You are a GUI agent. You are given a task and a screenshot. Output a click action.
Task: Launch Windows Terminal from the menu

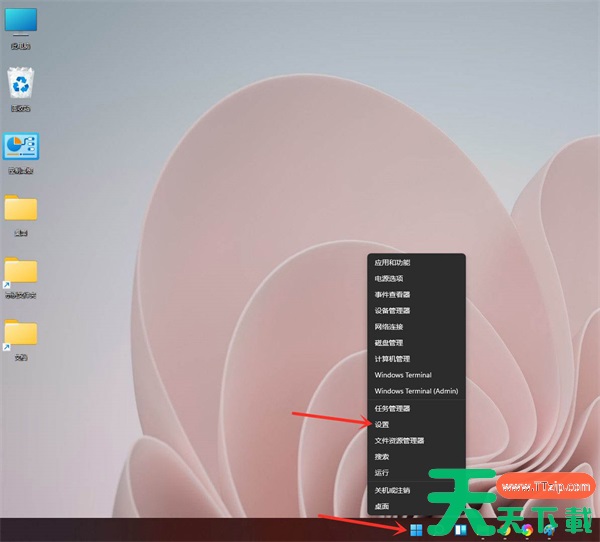click(416, 375)
